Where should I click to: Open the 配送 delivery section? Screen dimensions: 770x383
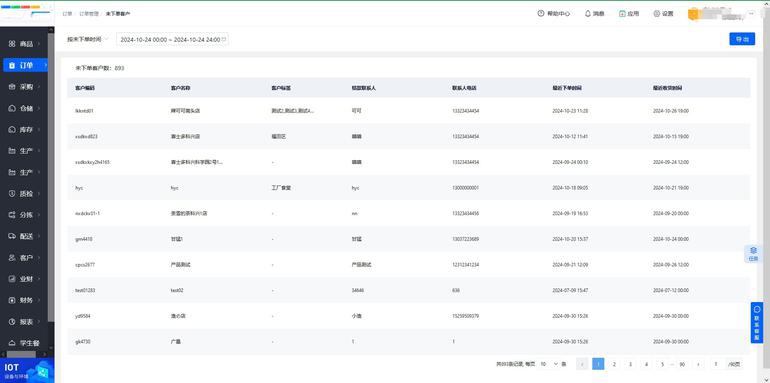tap(24, 236)
